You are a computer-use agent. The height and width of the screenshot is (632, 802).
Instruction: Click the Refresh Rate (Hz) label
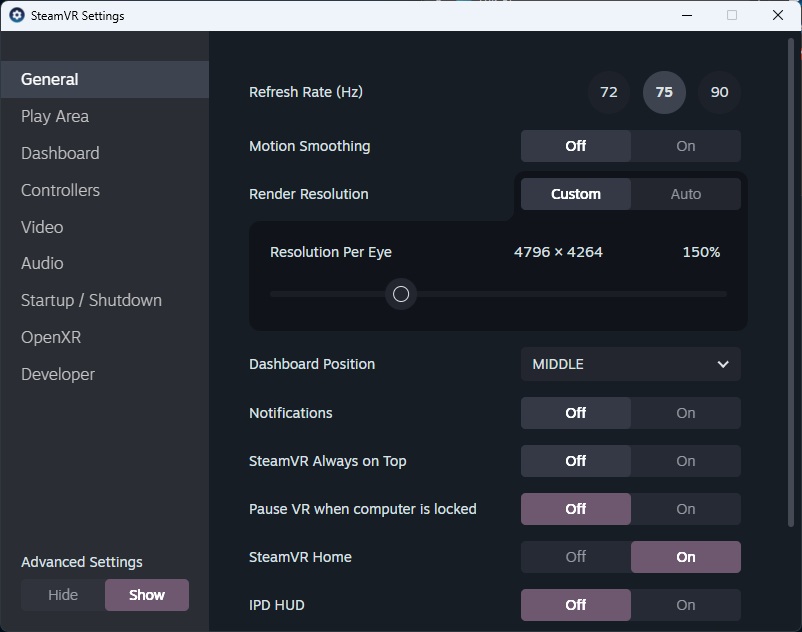[x=306, y=92]
